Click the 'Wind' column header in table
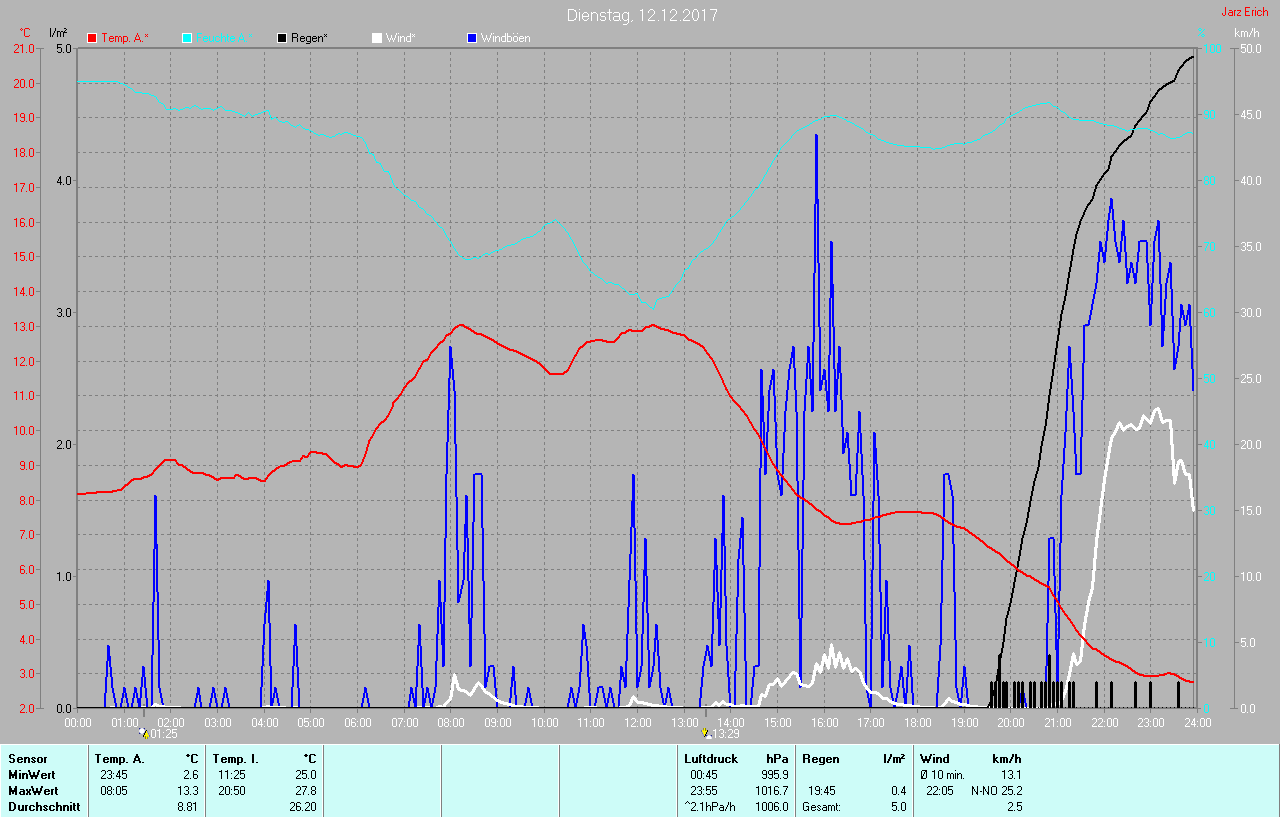The width and height of the screenshot is (1280, 817). pos(936,759)
